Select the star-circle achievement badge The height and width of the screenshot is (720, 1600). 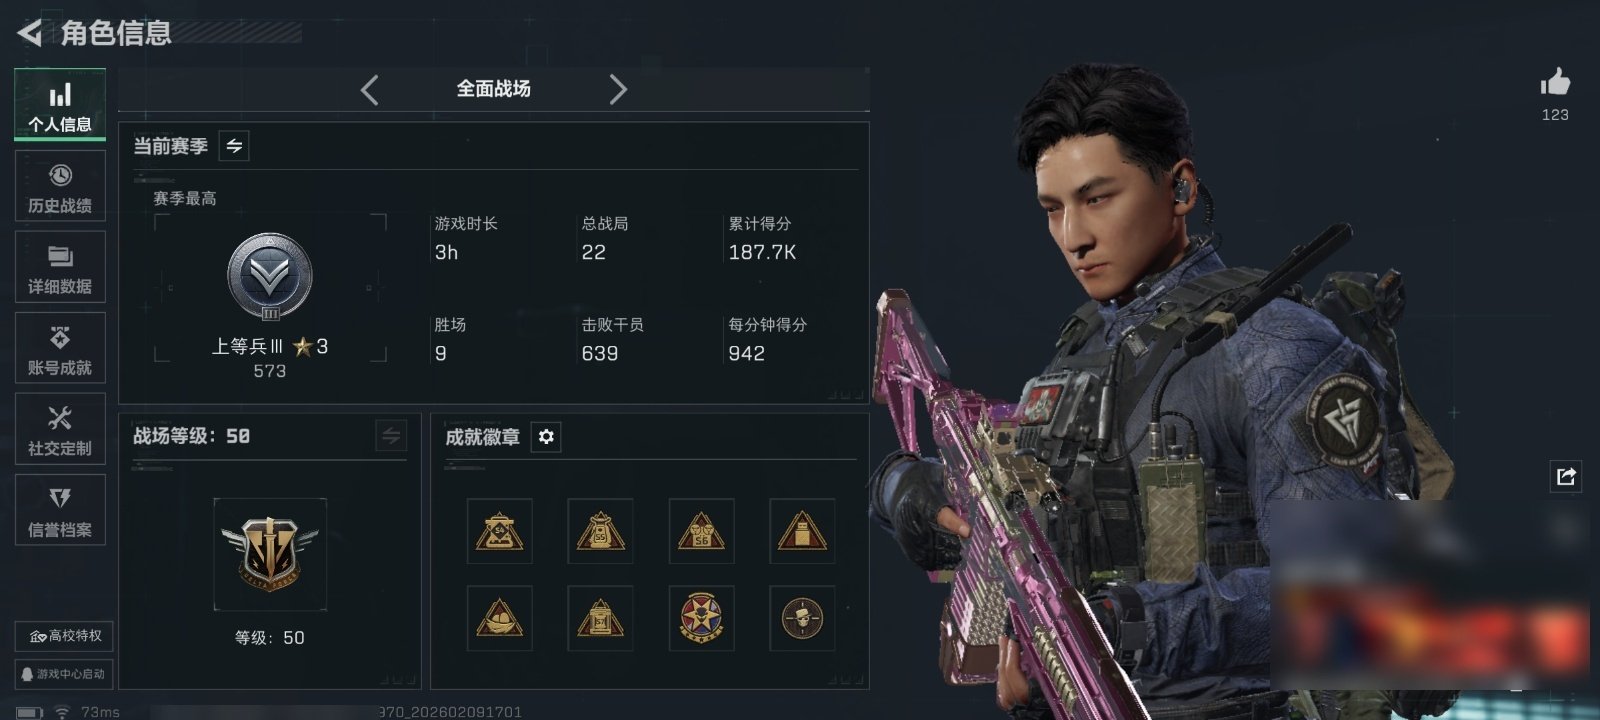pyautogui.click(x=701, y=618)
